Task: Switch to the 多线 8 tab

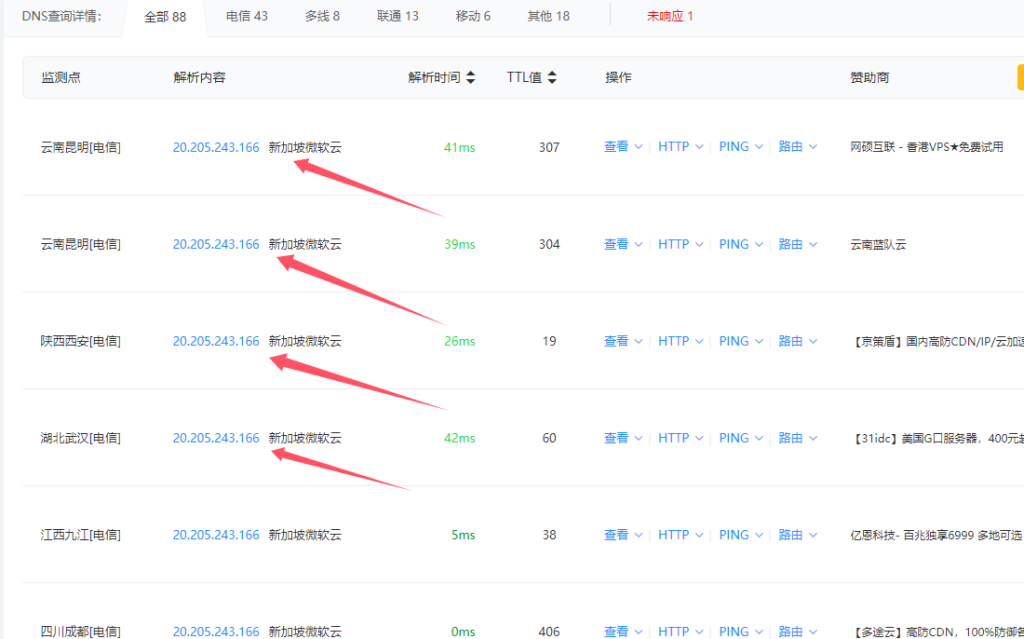Action: [322, 16]
